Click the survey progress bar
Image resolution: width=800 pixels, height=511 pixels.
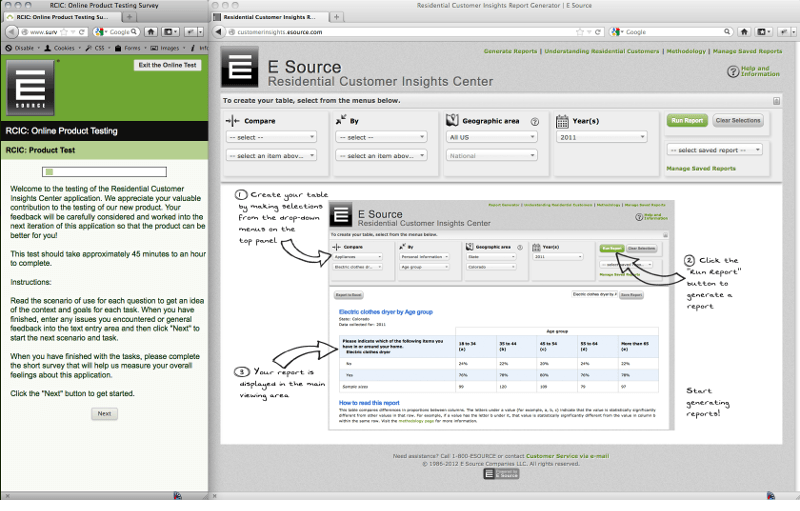pos(105,172)
